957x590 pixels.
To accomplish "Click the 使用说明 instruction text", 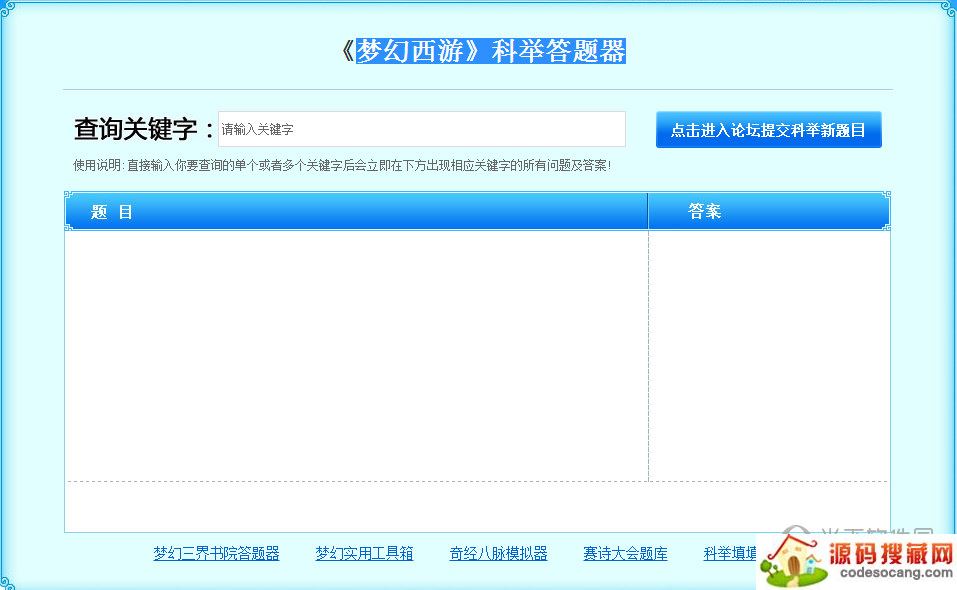I will pyautogui.click(x=342, y=165).
